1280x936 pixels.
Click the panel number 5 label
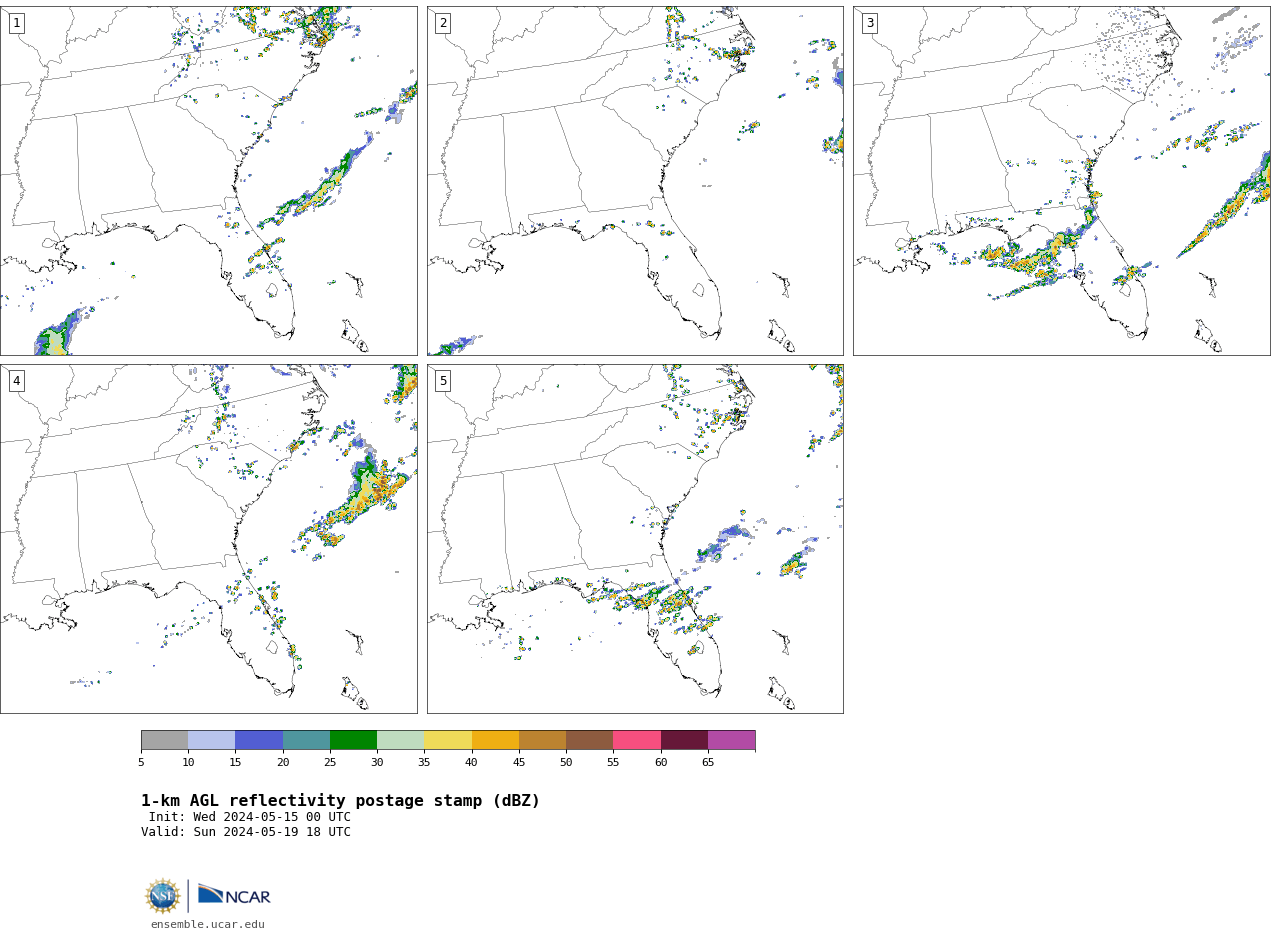pyautogui.click(x=443, y=381)
